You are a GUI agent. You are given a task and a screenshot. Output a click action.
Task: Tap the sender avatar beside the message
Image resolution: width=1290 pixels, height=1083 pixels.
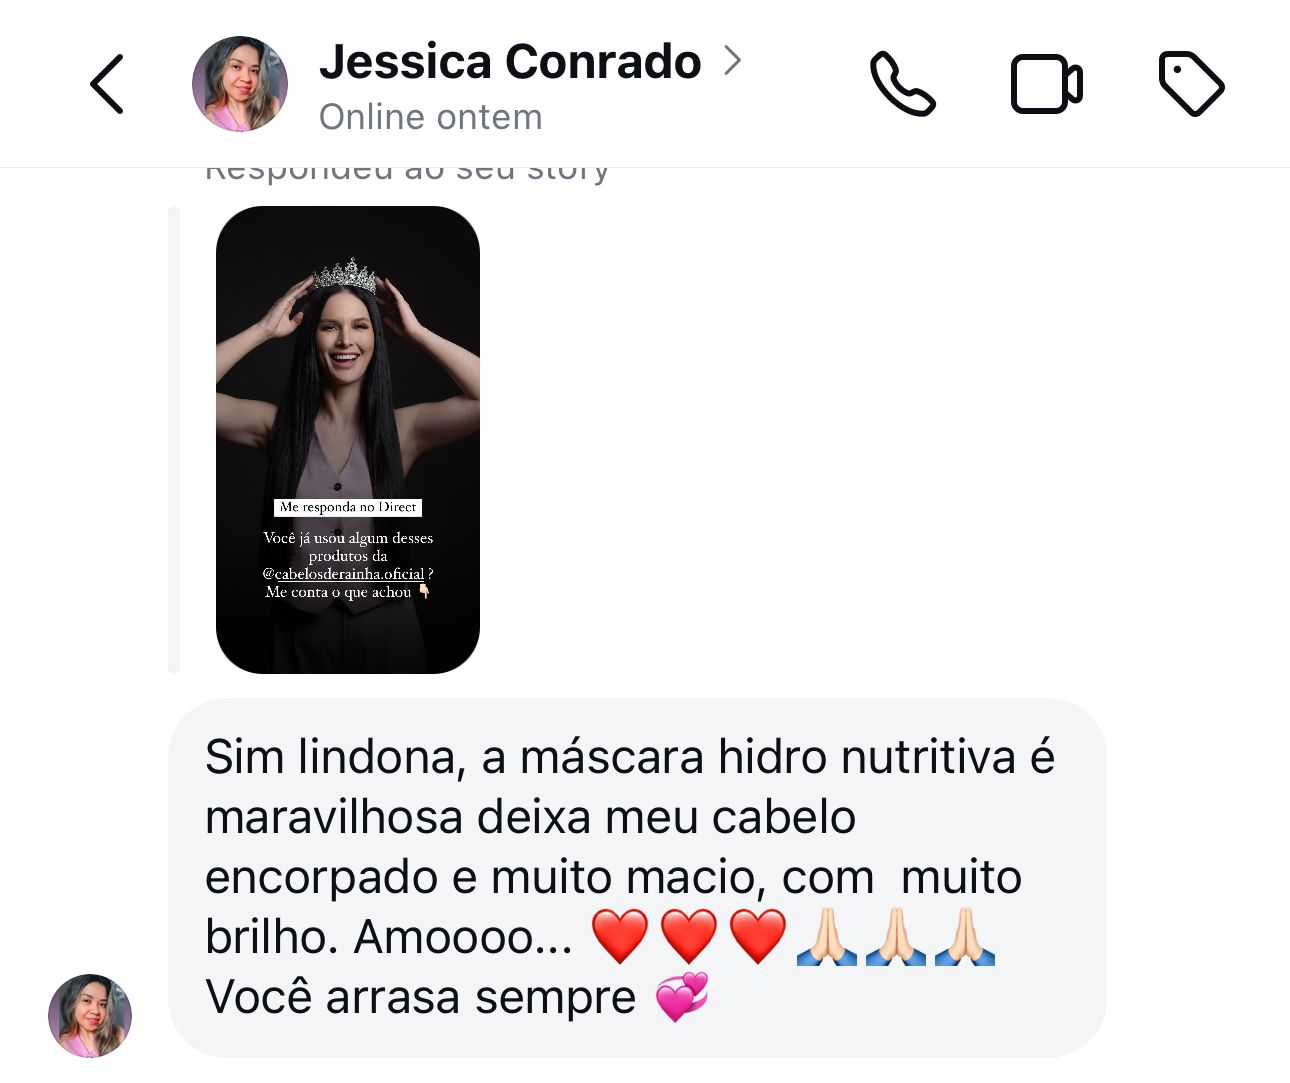[90, 1015]
